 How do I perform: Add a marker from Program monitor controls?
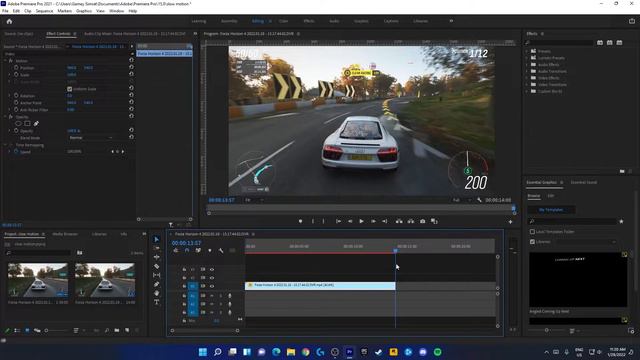pyautogui.click(x=300, y=221)
